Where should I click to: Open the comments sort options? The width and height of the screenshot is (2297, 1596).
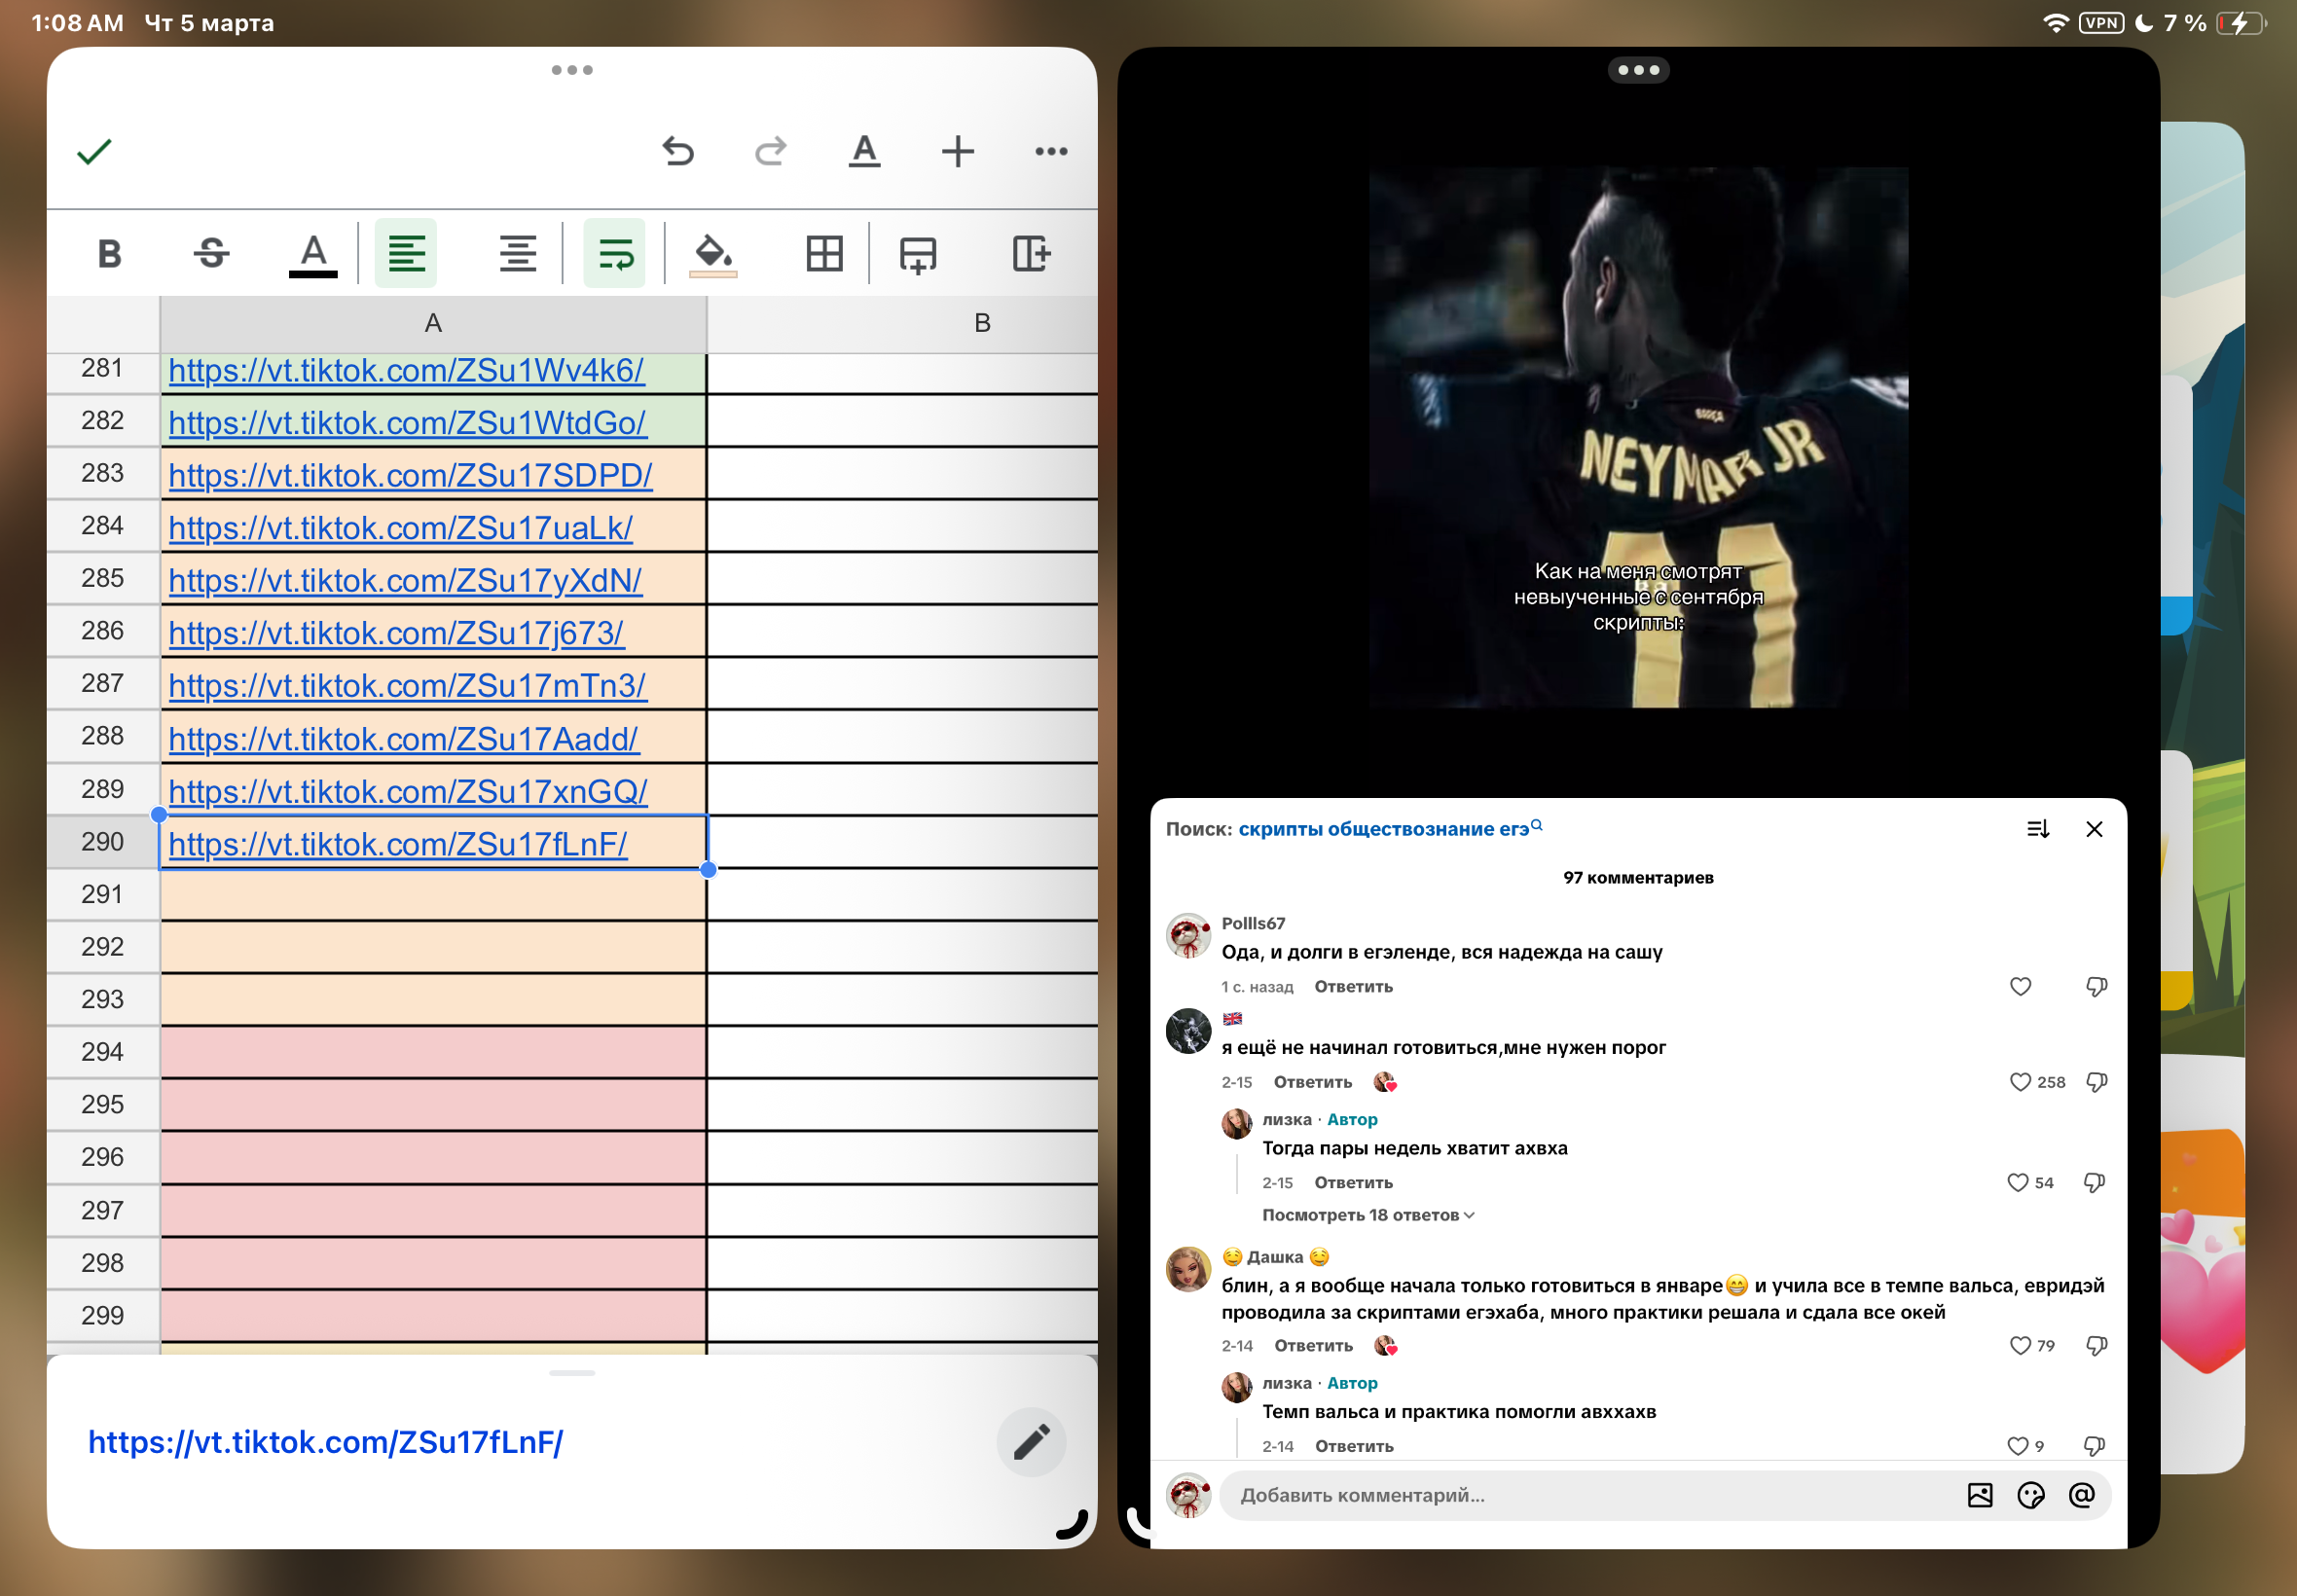tap(2037, 829)
